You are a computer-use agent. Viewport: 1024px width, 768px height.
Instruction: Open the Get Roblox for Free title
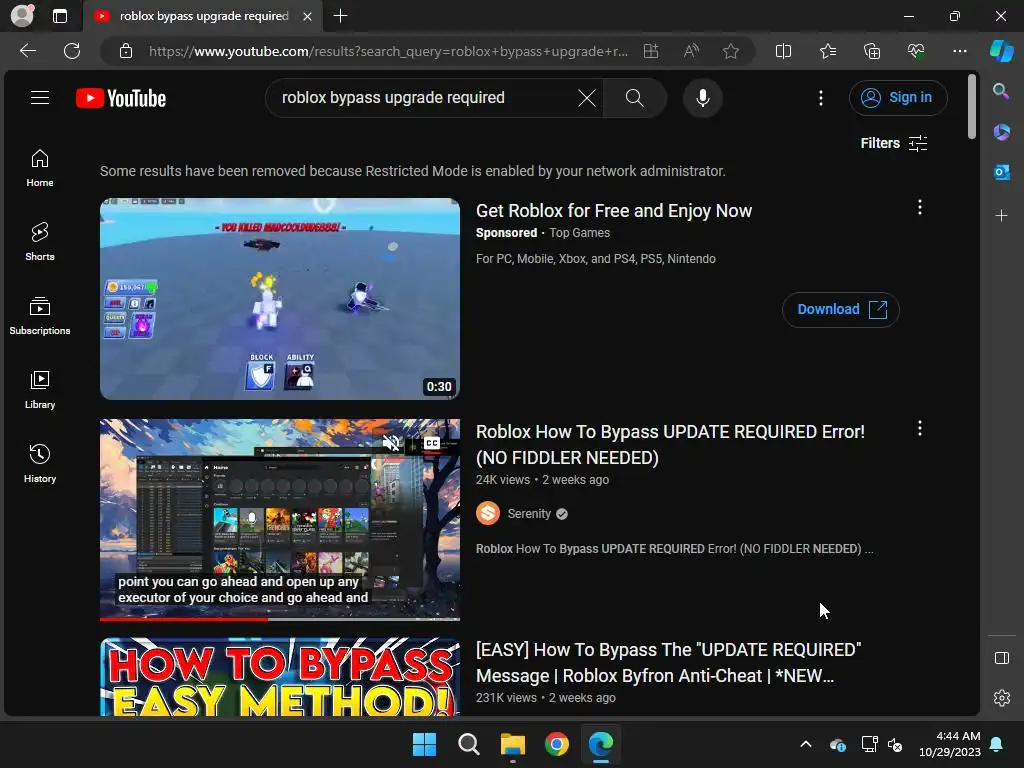[x=614, y=211]
